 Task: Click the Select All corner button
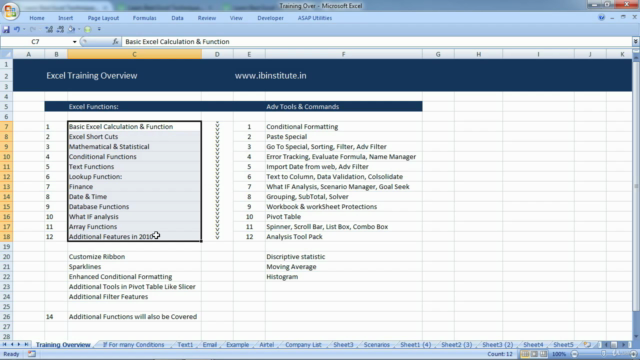click(7, 54)
